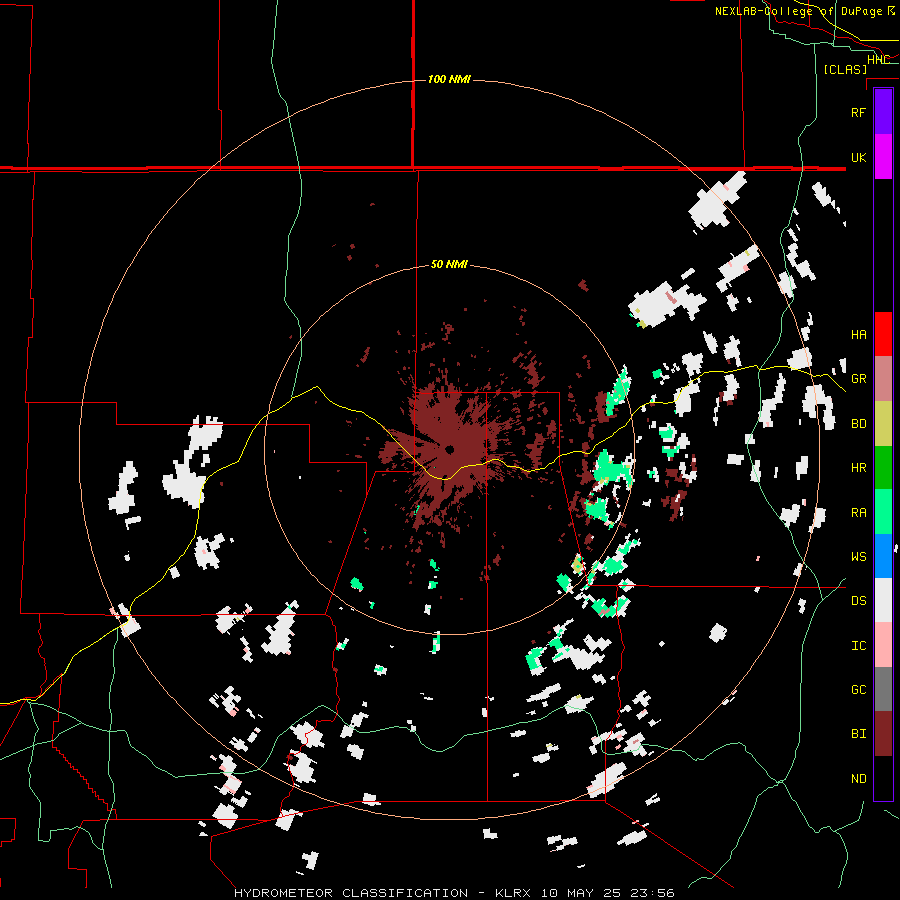Click the purple RF legend color swatch
Screen dimensions: 900x900
pos(883,112)
